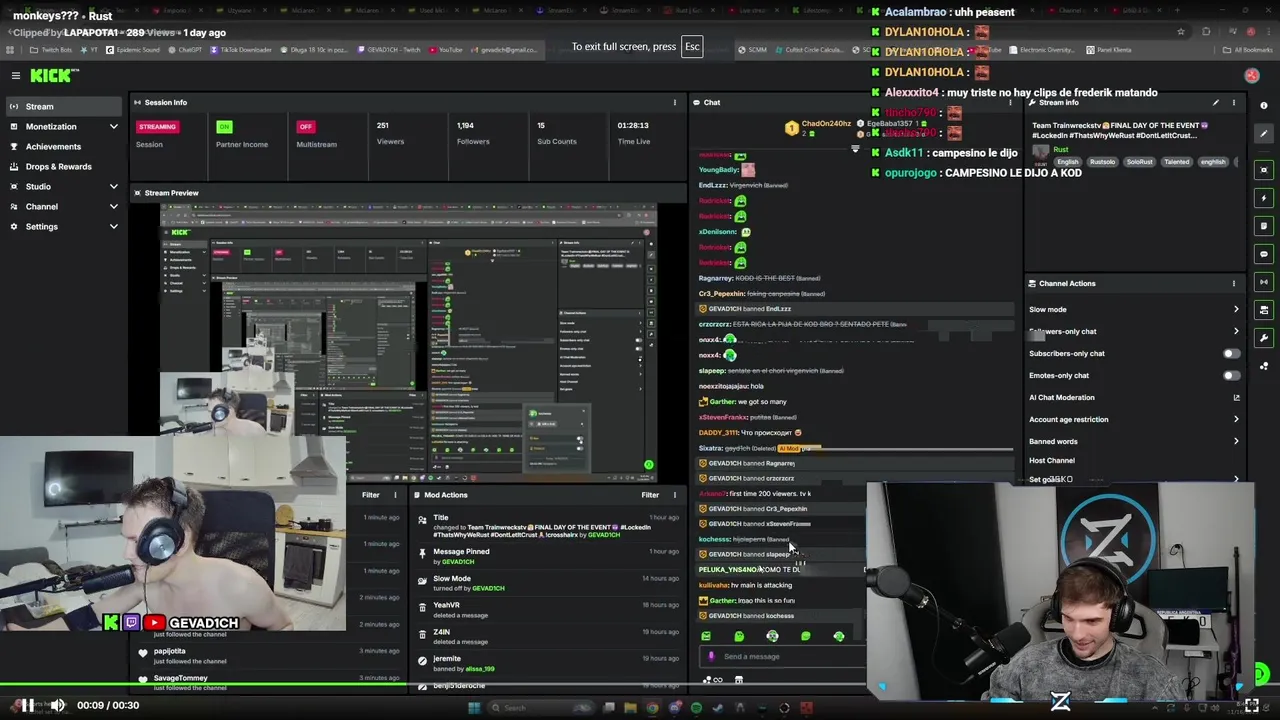Viewport: 1280px width, 720px height.
Task: Click channel actions icon in right toolbar
Action: tap(1264, 310)
